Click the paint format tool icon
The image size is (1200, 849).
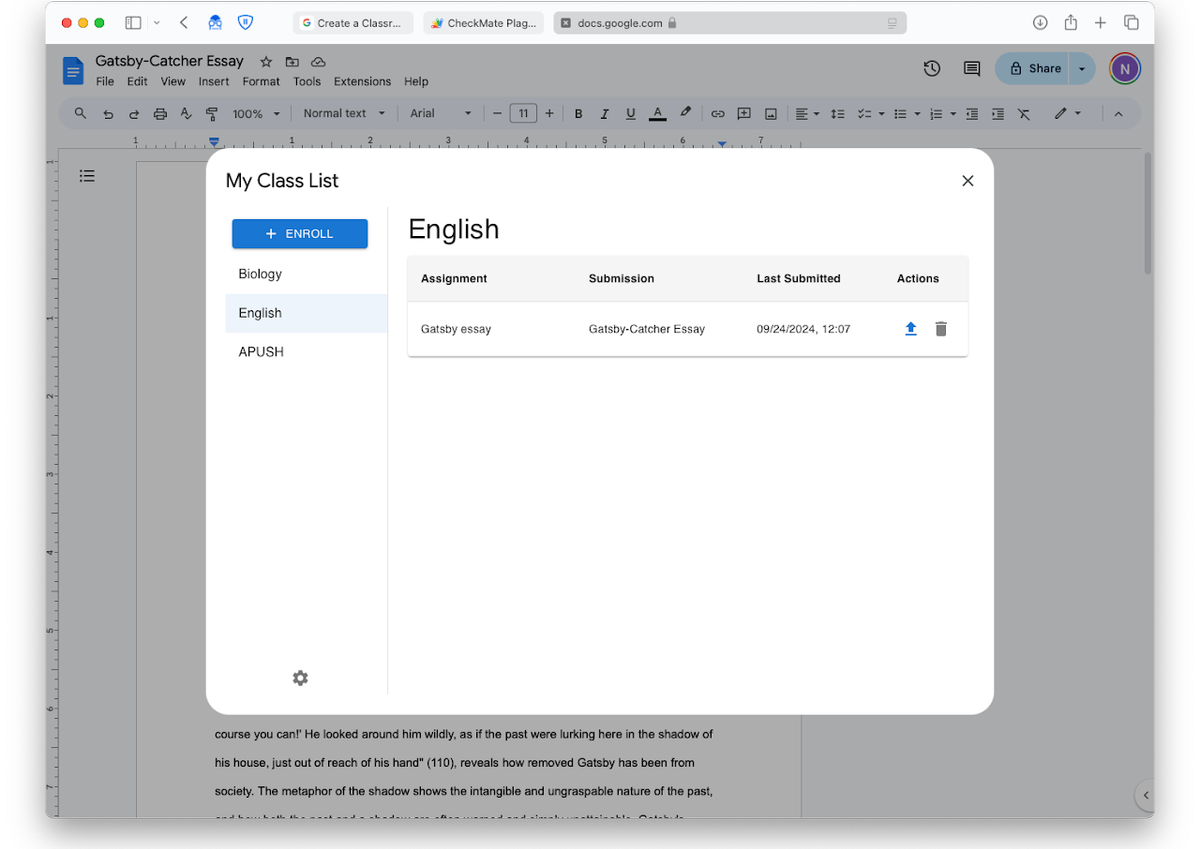[x=211, y=113]
